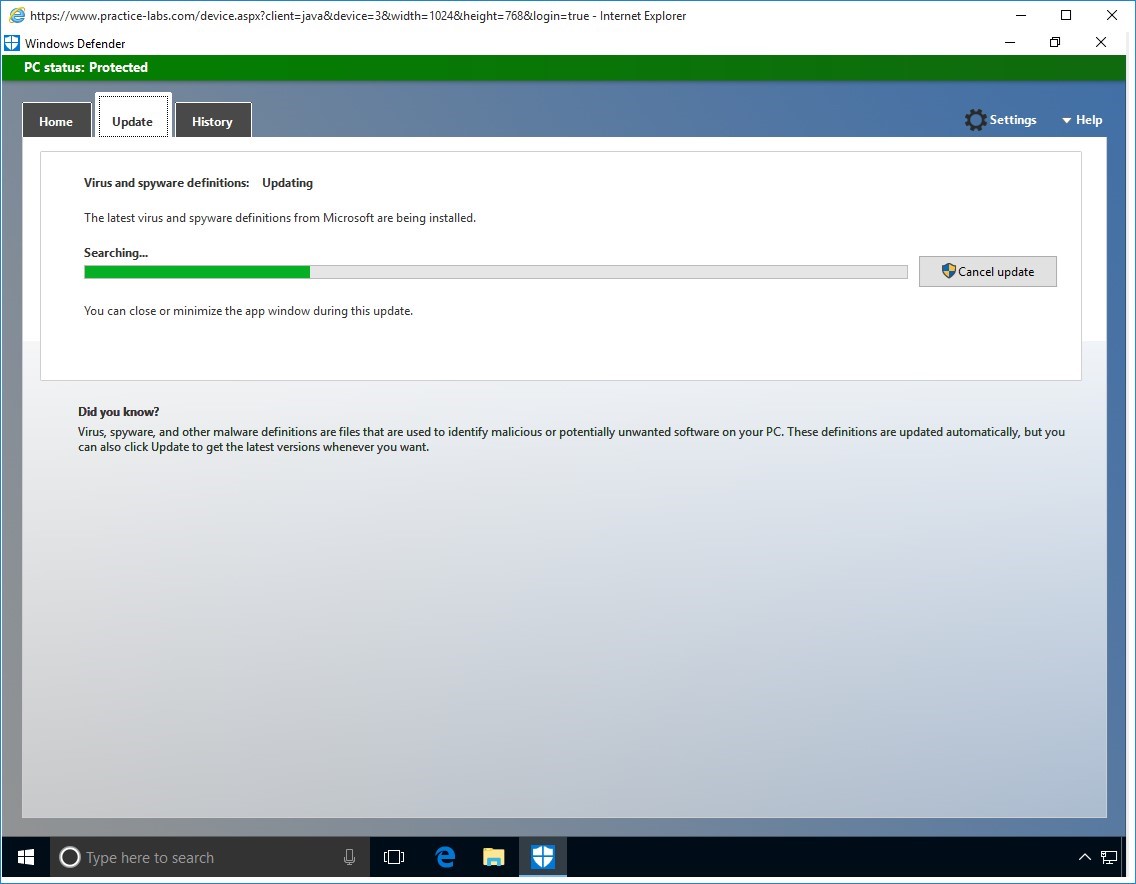Open the network status tray icon
This screenshot has height=884, width=1136.
tap(1108, 857)
